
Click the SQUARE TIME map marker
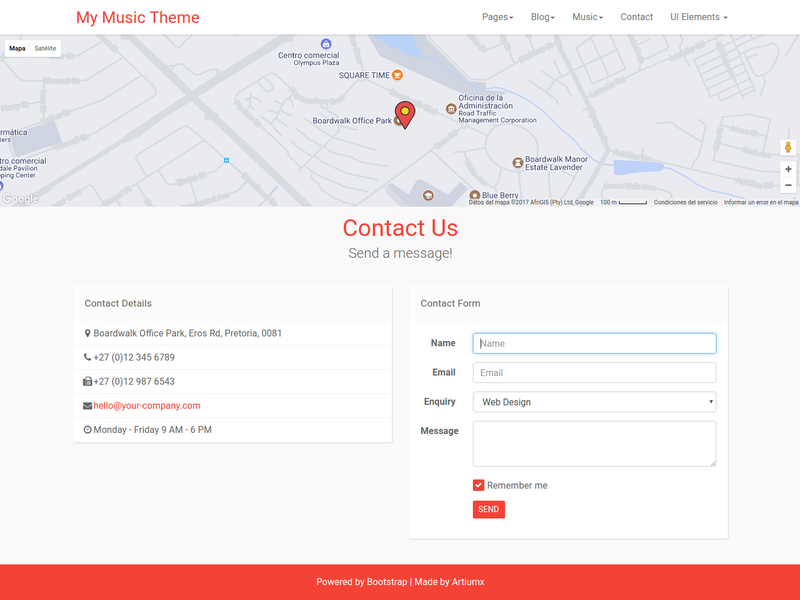click(397, 75)
